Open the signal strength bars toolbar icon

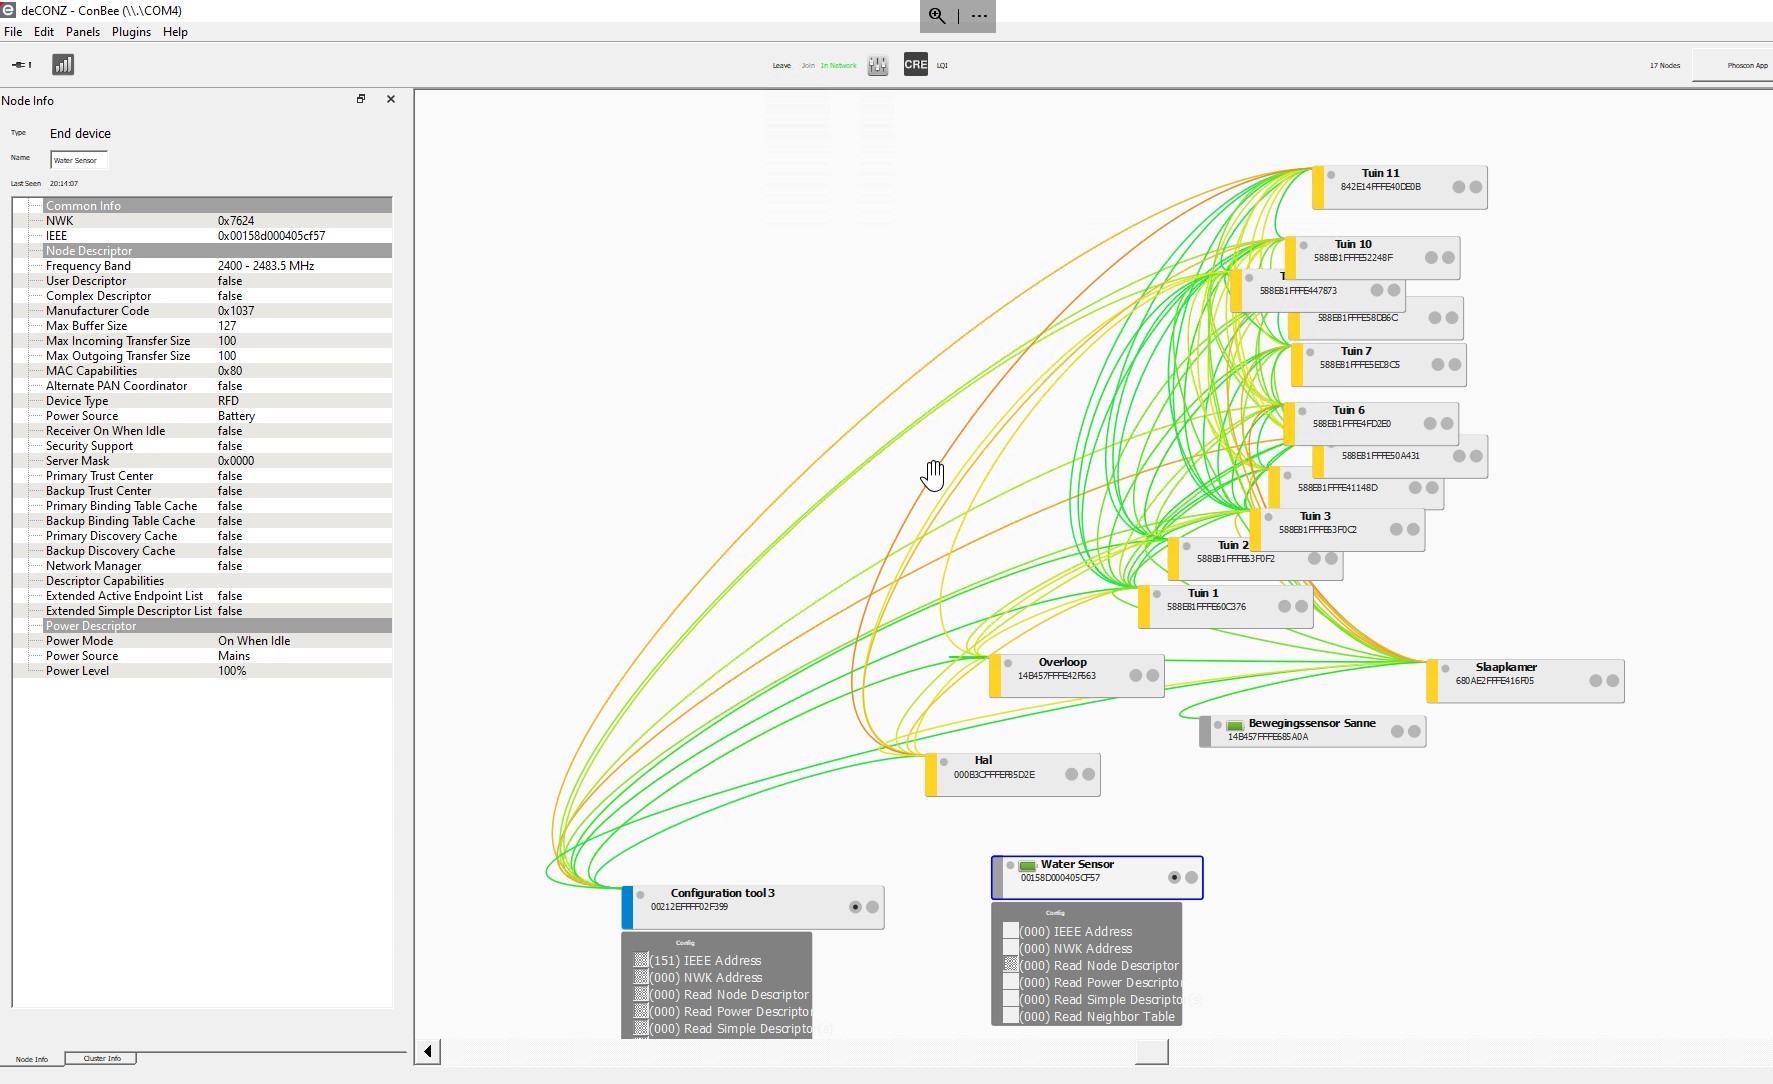tap(63, 65)
